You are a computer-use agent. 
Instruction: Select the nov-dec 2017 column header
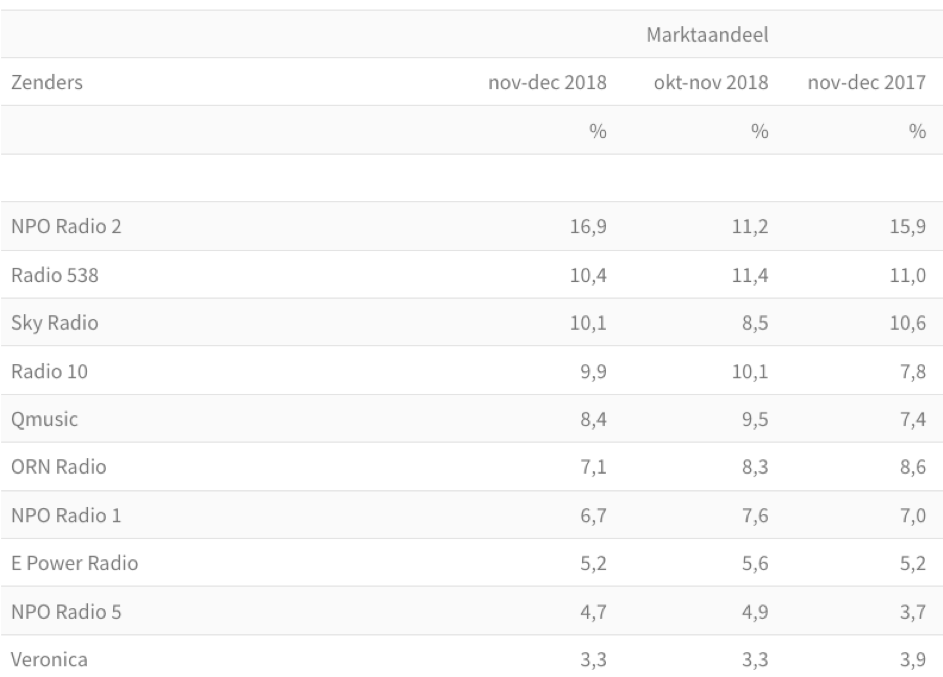tap(867, 82)
